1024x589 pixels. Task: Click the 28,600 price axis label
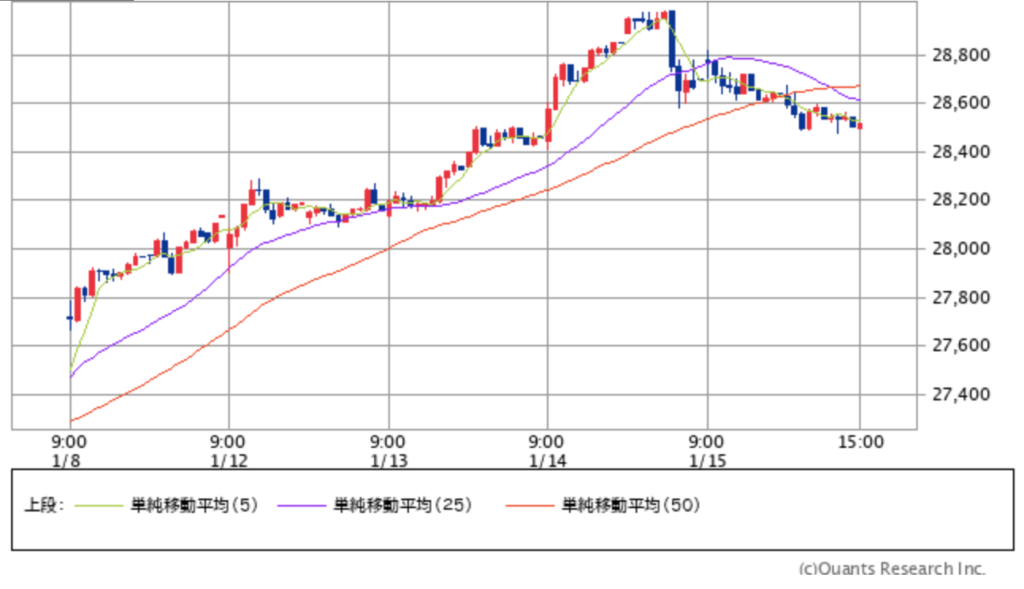(x=961, y=103)
